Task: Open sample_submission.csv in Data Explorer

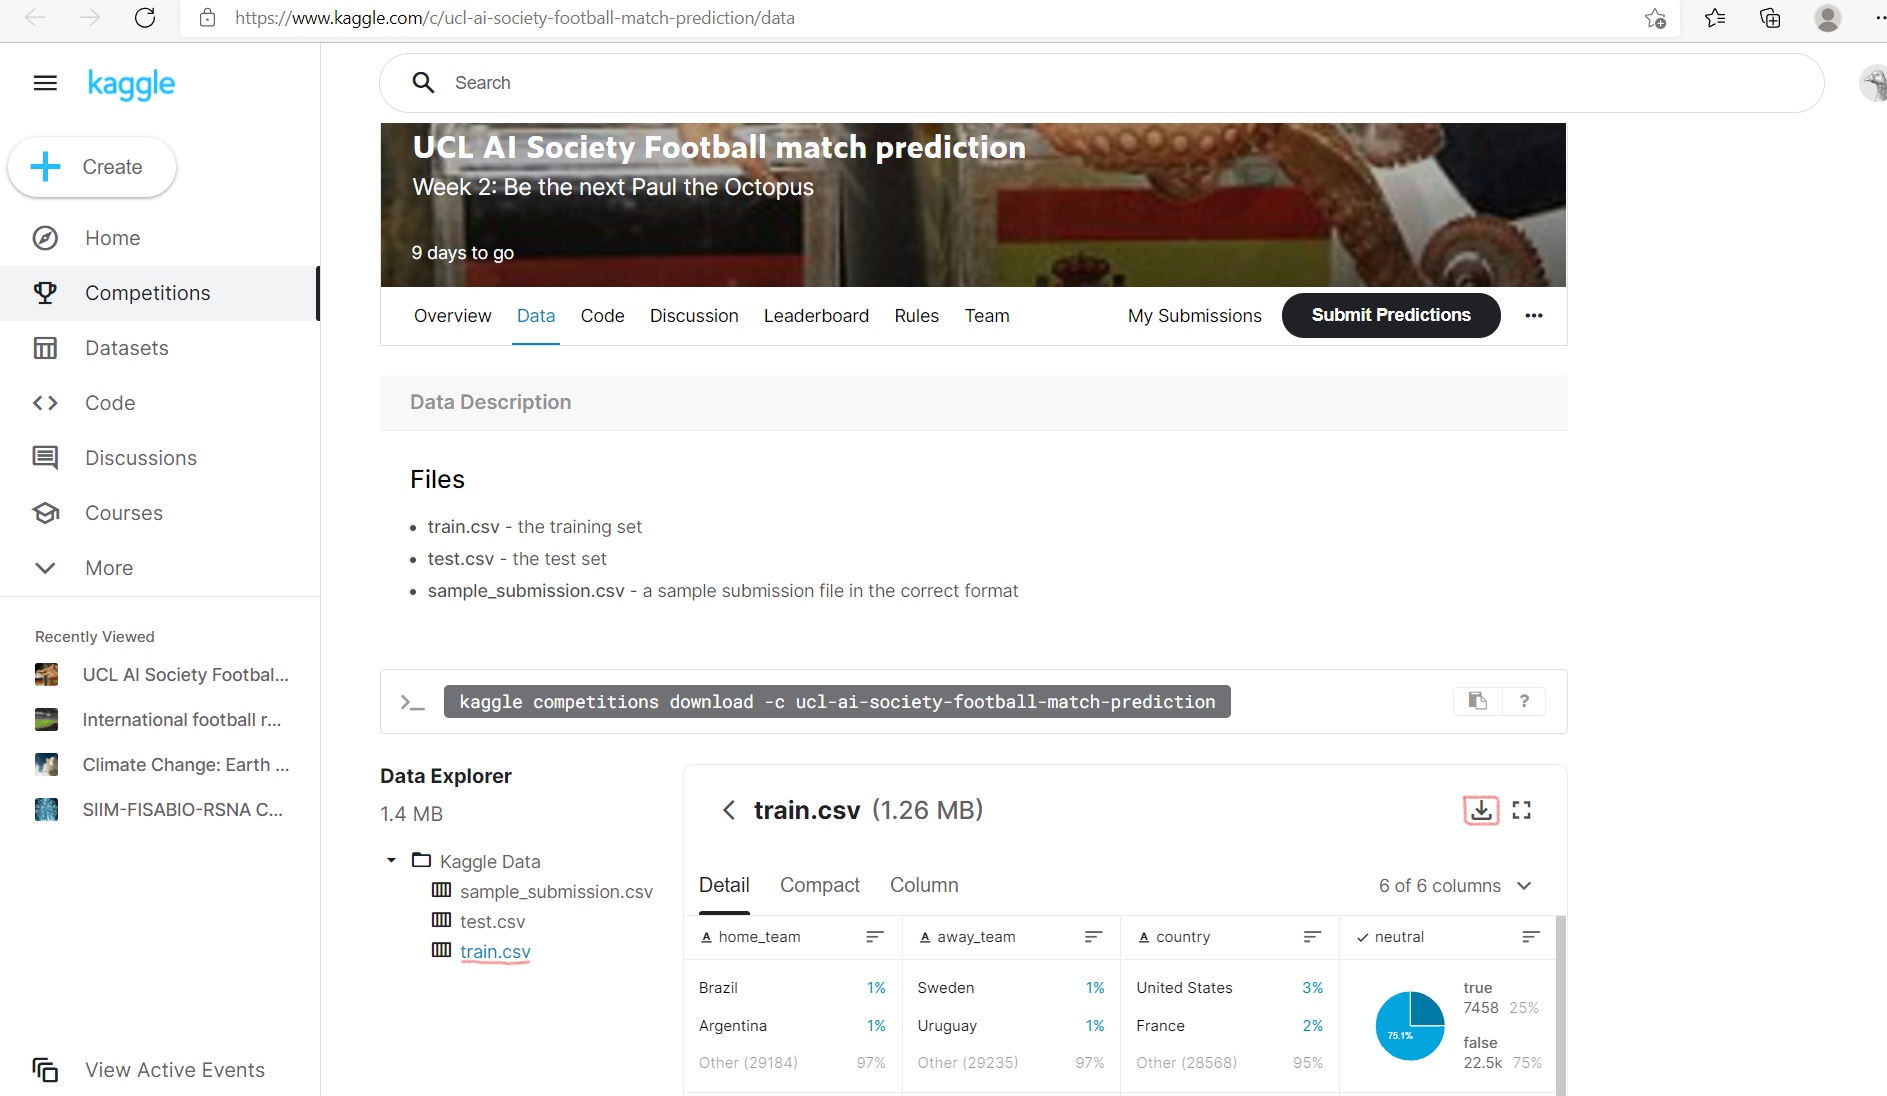Action: click(x=556, y=892)
